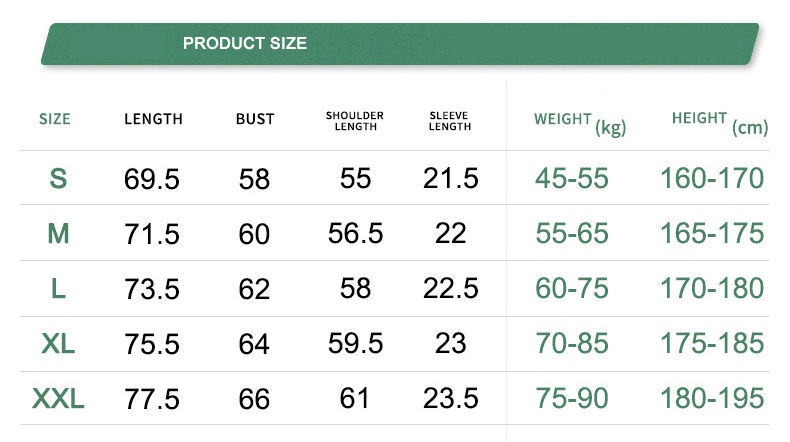Select the 180-195 height range
The image size is (790, 442).
[712, 399]
